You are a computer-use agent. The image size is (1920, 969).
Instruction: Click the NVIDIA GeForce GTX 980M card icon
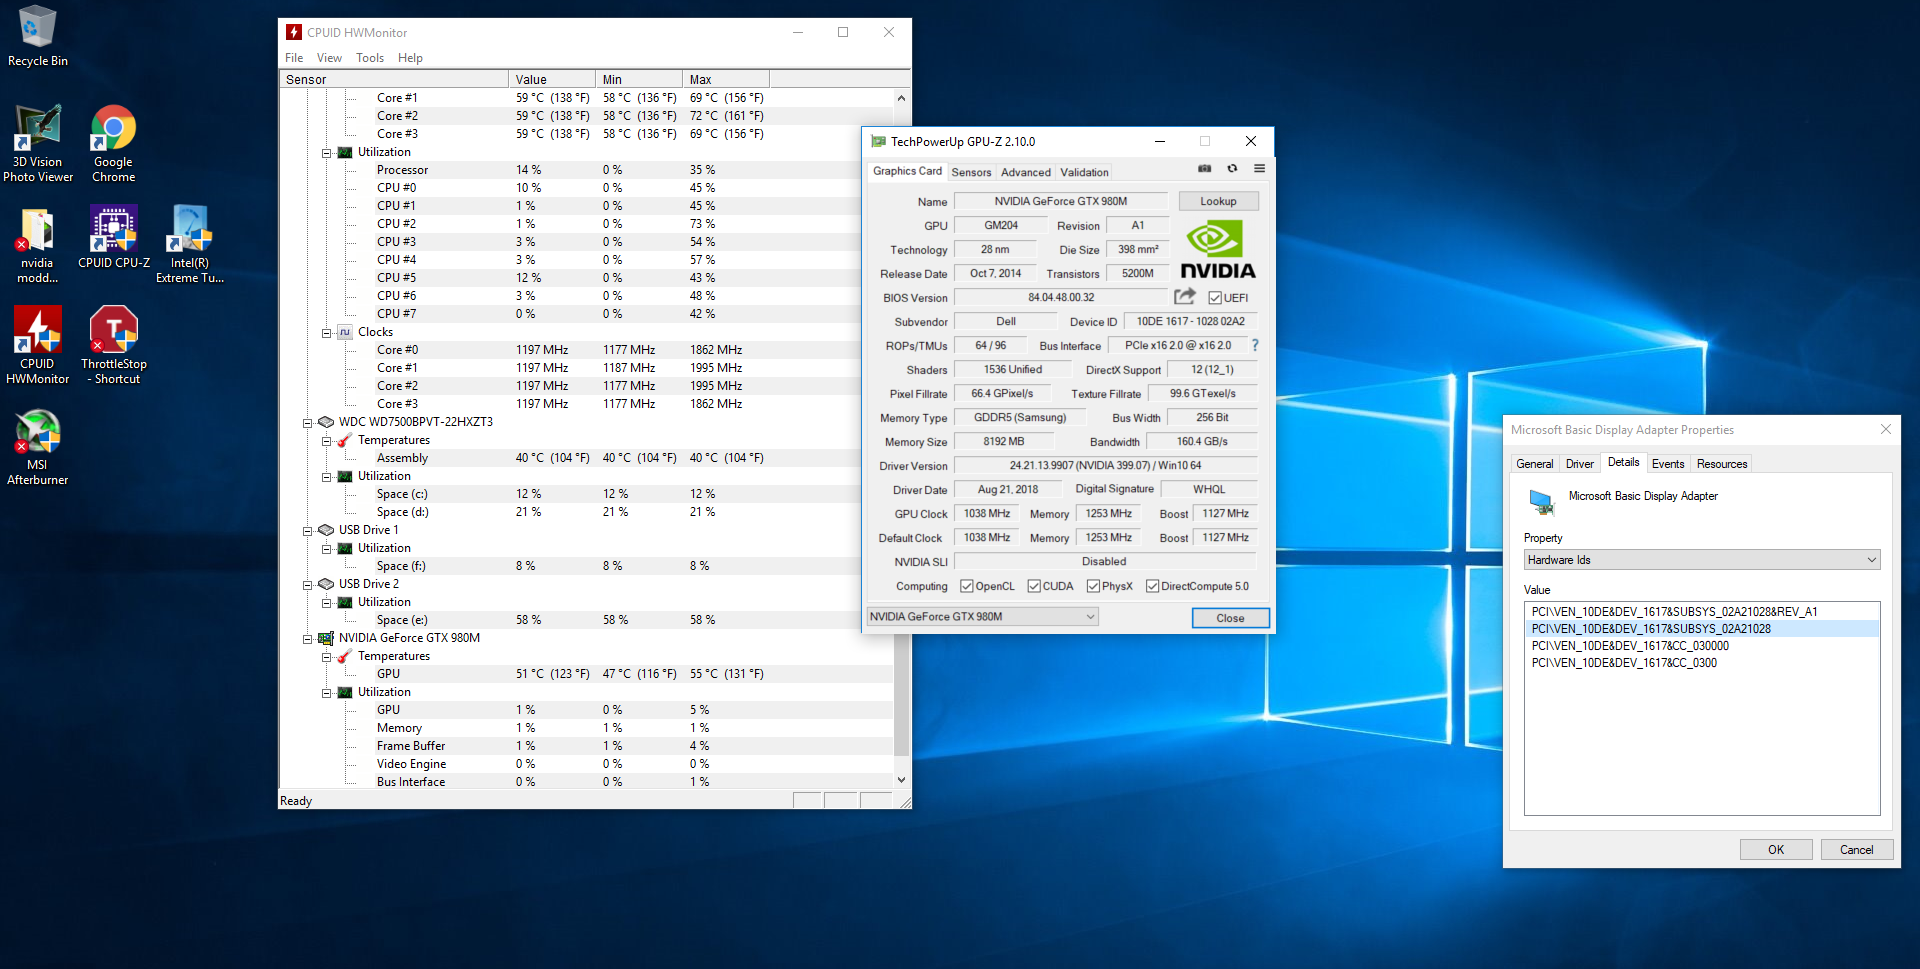click(326, 638)
